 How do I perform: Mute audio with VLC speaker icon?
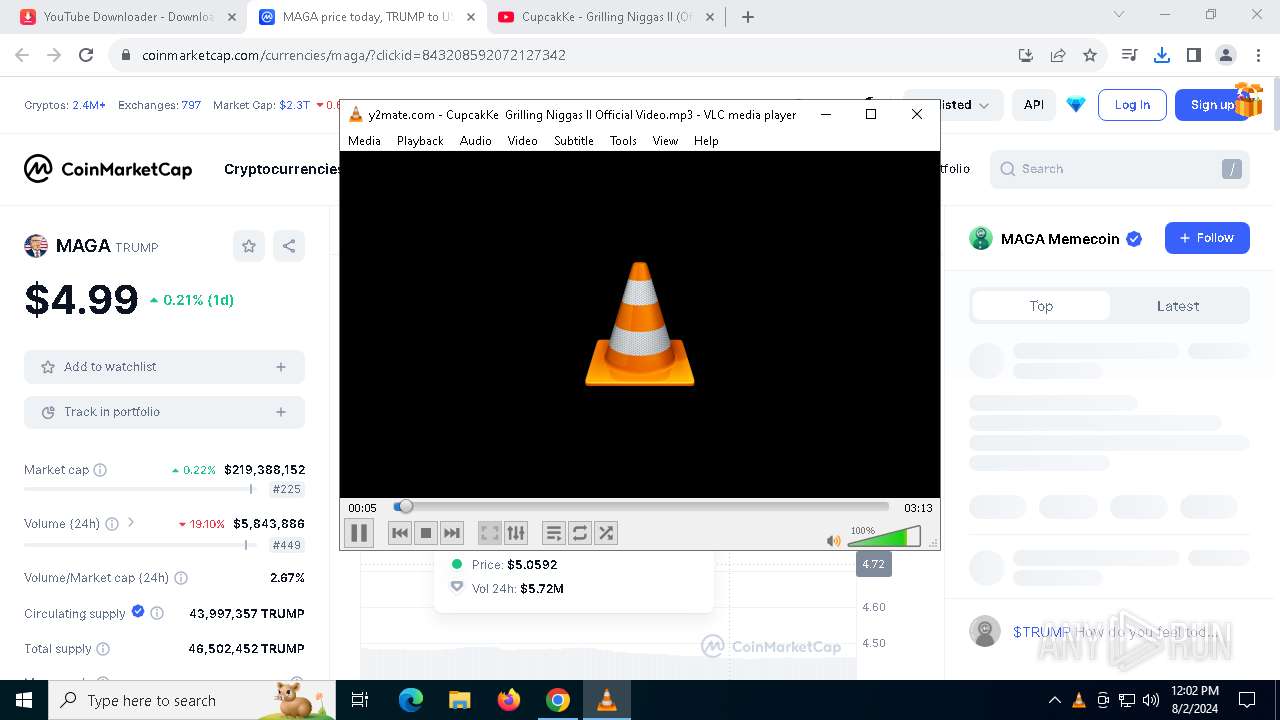coord(833,541)
